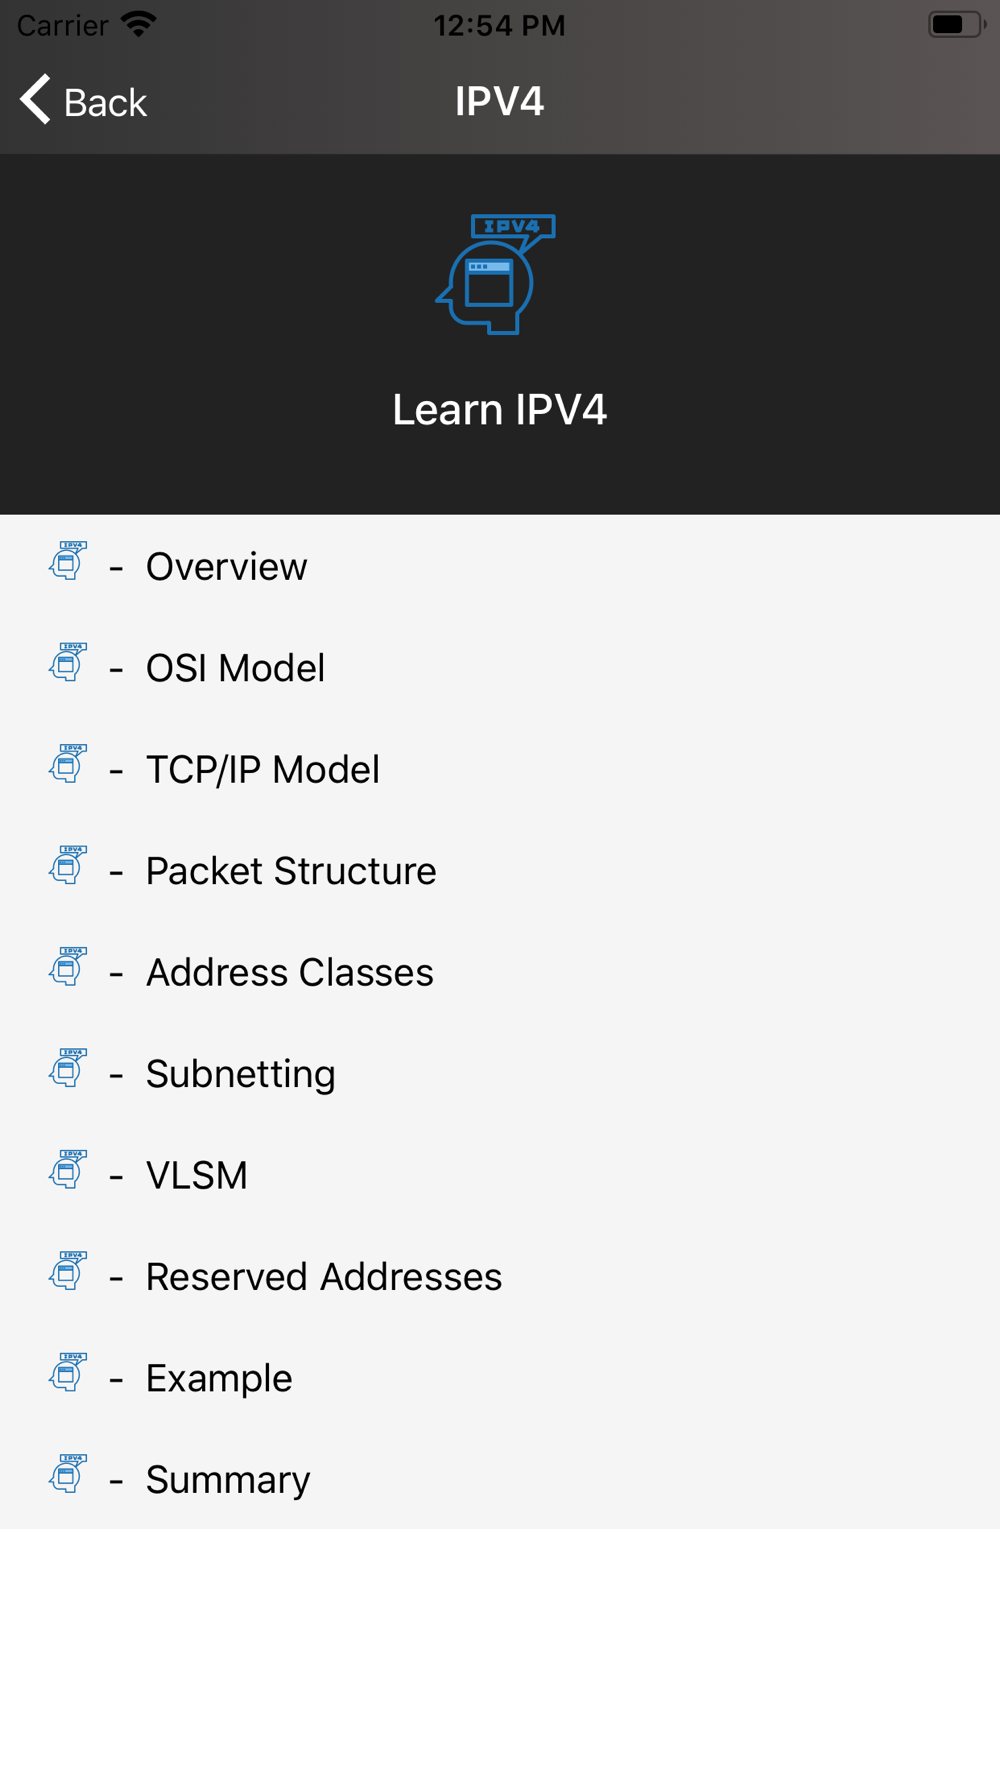Select the TCP/IP Model entry
The width and height of the screenshot is (1000, 1778).
(x=500, y=769)
